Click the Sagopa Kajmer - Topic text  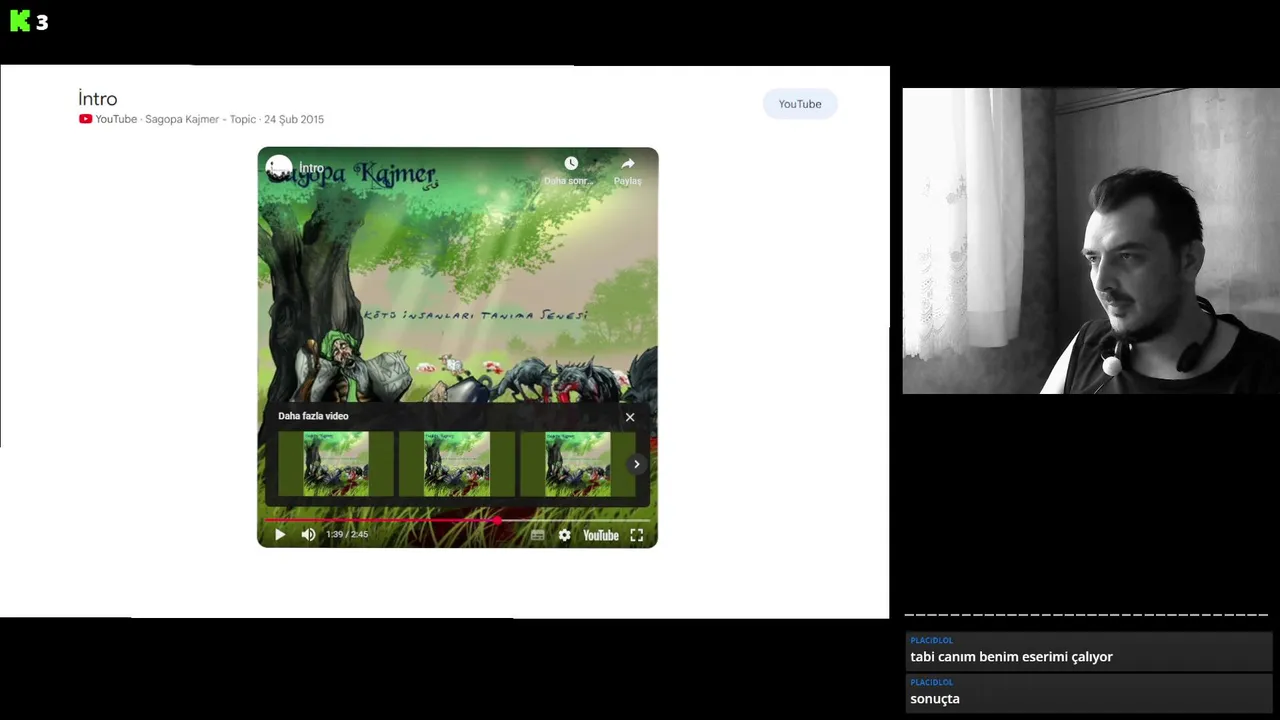pyautogui.click(x=200, y=119)
